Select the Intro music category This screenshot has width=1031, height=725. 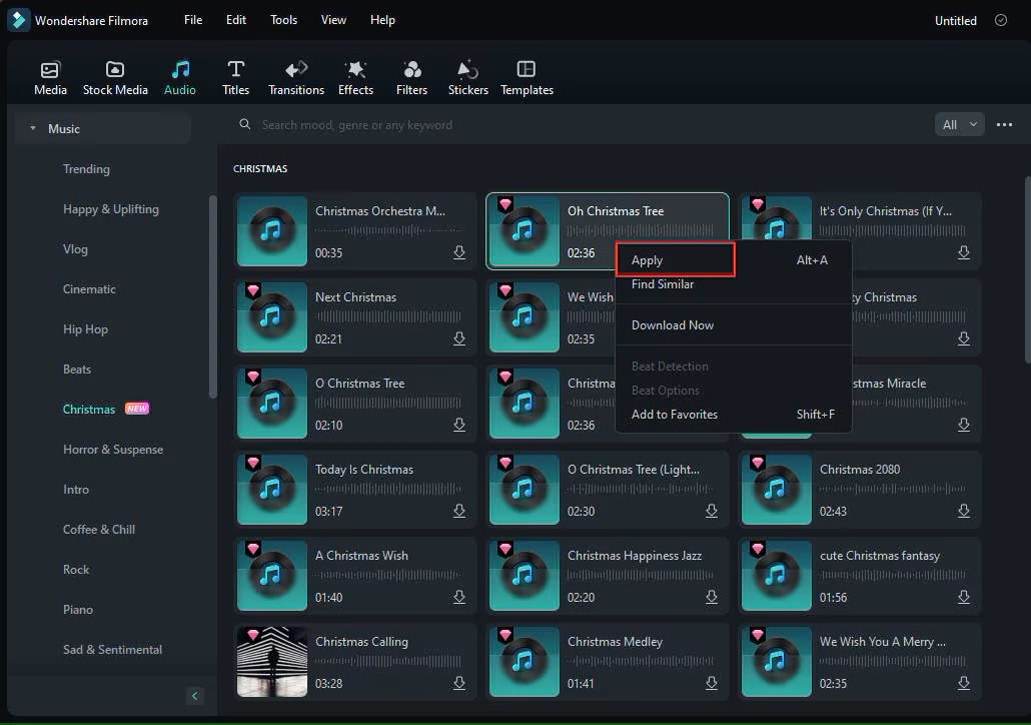coord(76,490)
